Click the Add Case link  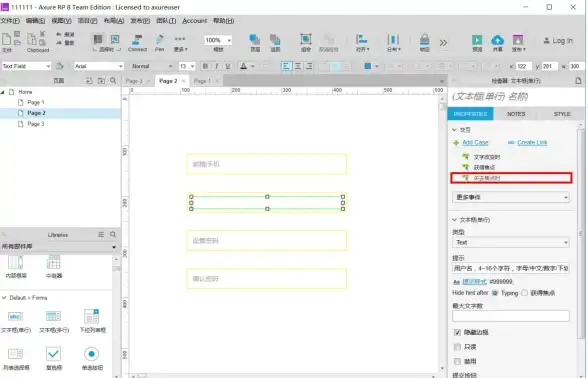point(475,142)
